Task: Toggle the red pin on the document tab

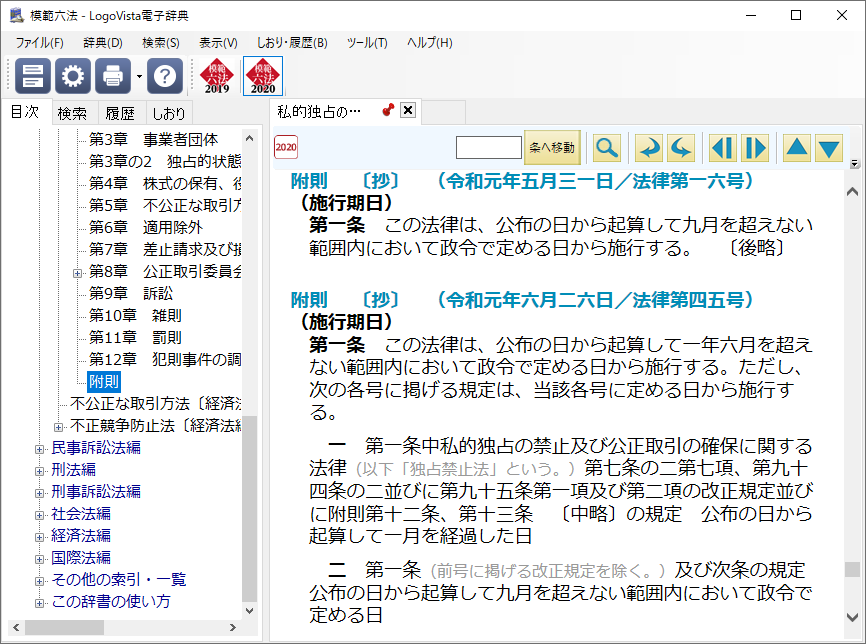Action: [388, 110]
